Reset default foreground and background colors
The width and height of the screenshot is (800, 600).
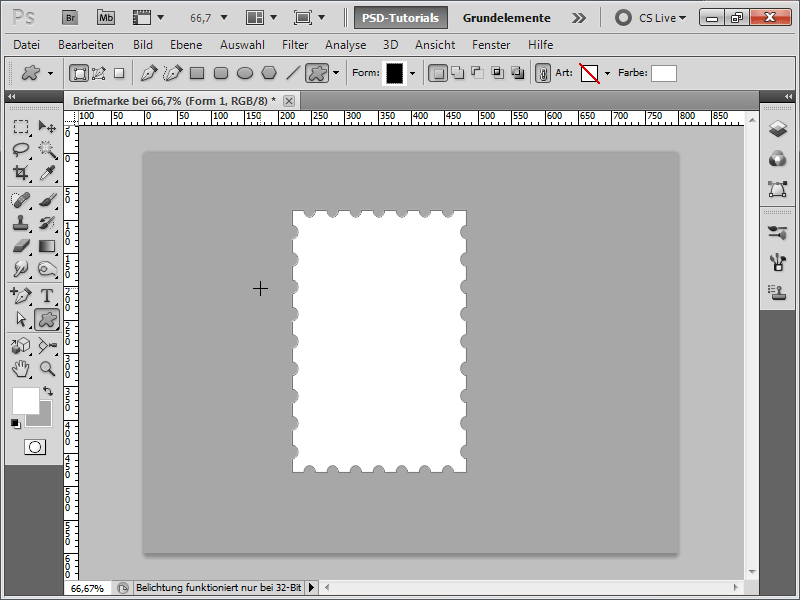click(16, 423)
